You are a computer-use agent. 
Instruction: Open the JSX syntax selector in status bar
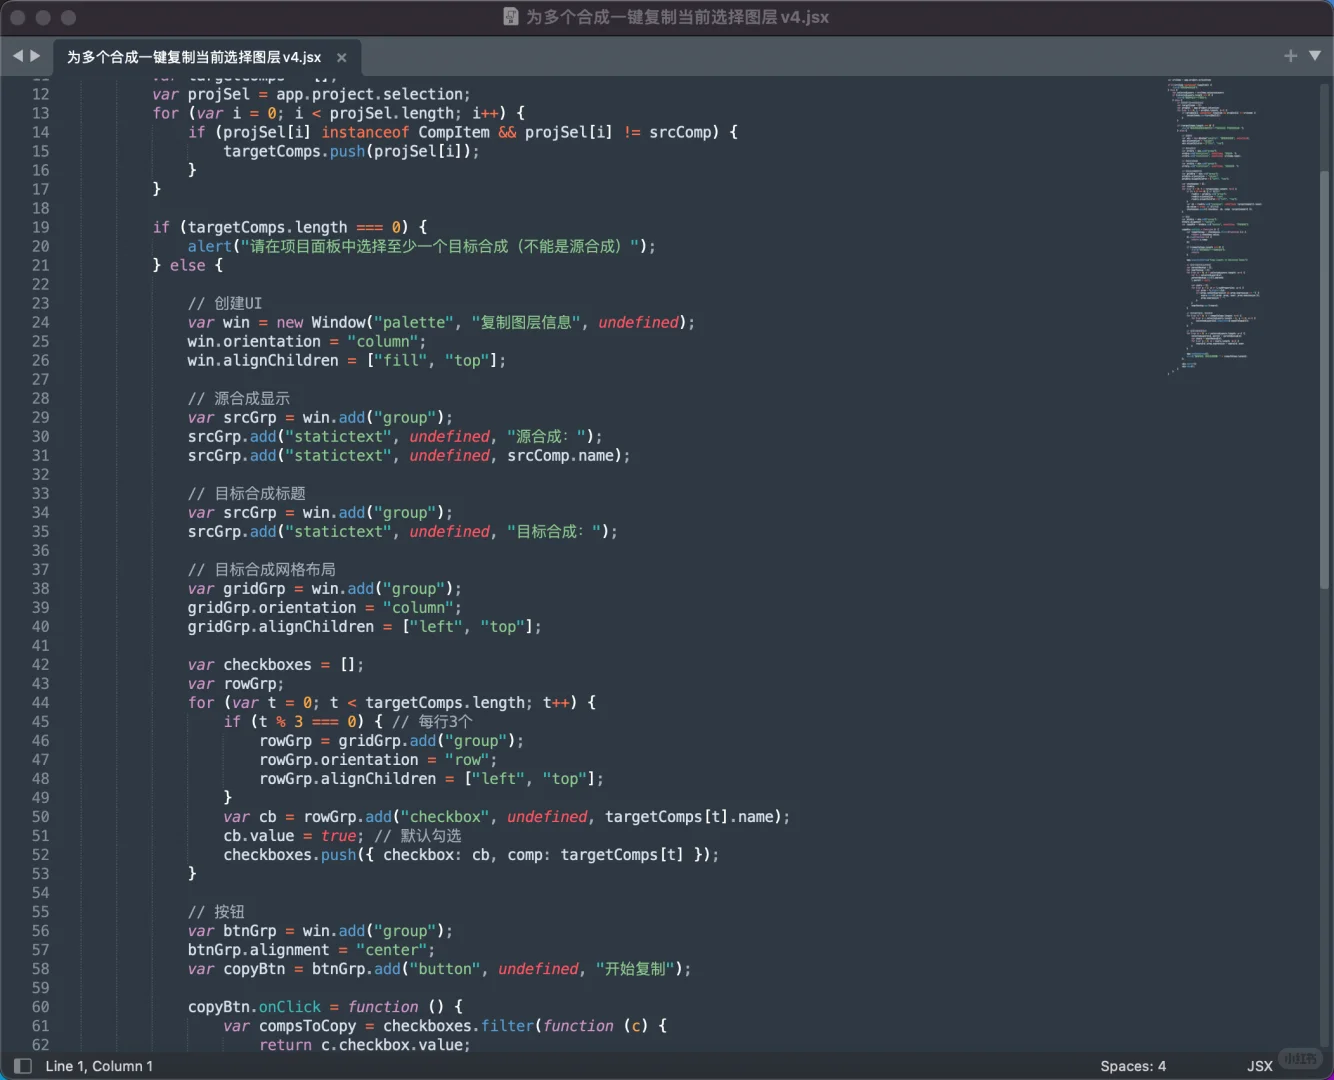pyautogui.click(x=1260, y=1066)
